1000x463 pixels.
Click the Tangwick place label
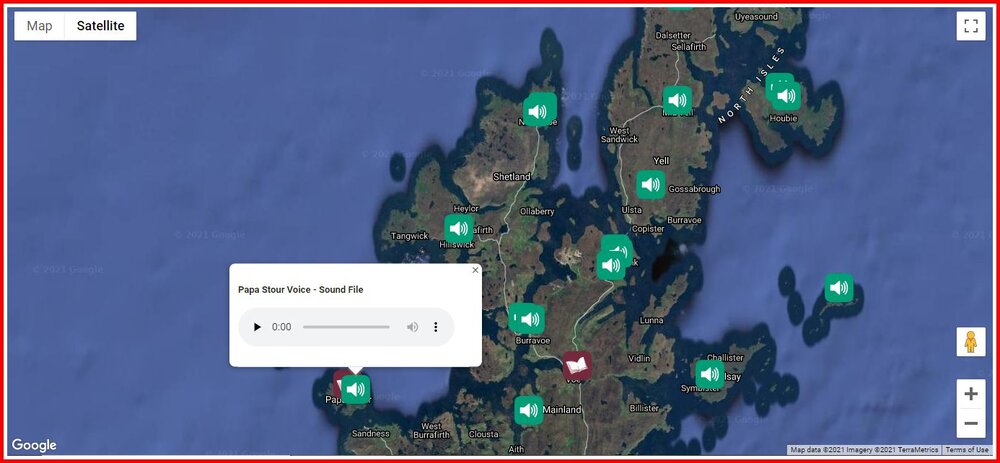pos(409,236)
